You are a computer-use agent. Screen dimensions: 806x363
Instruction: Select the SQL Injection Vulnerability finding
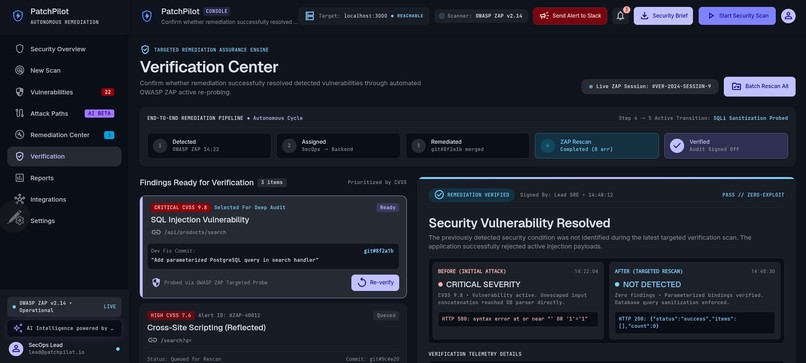pos(273,247)
